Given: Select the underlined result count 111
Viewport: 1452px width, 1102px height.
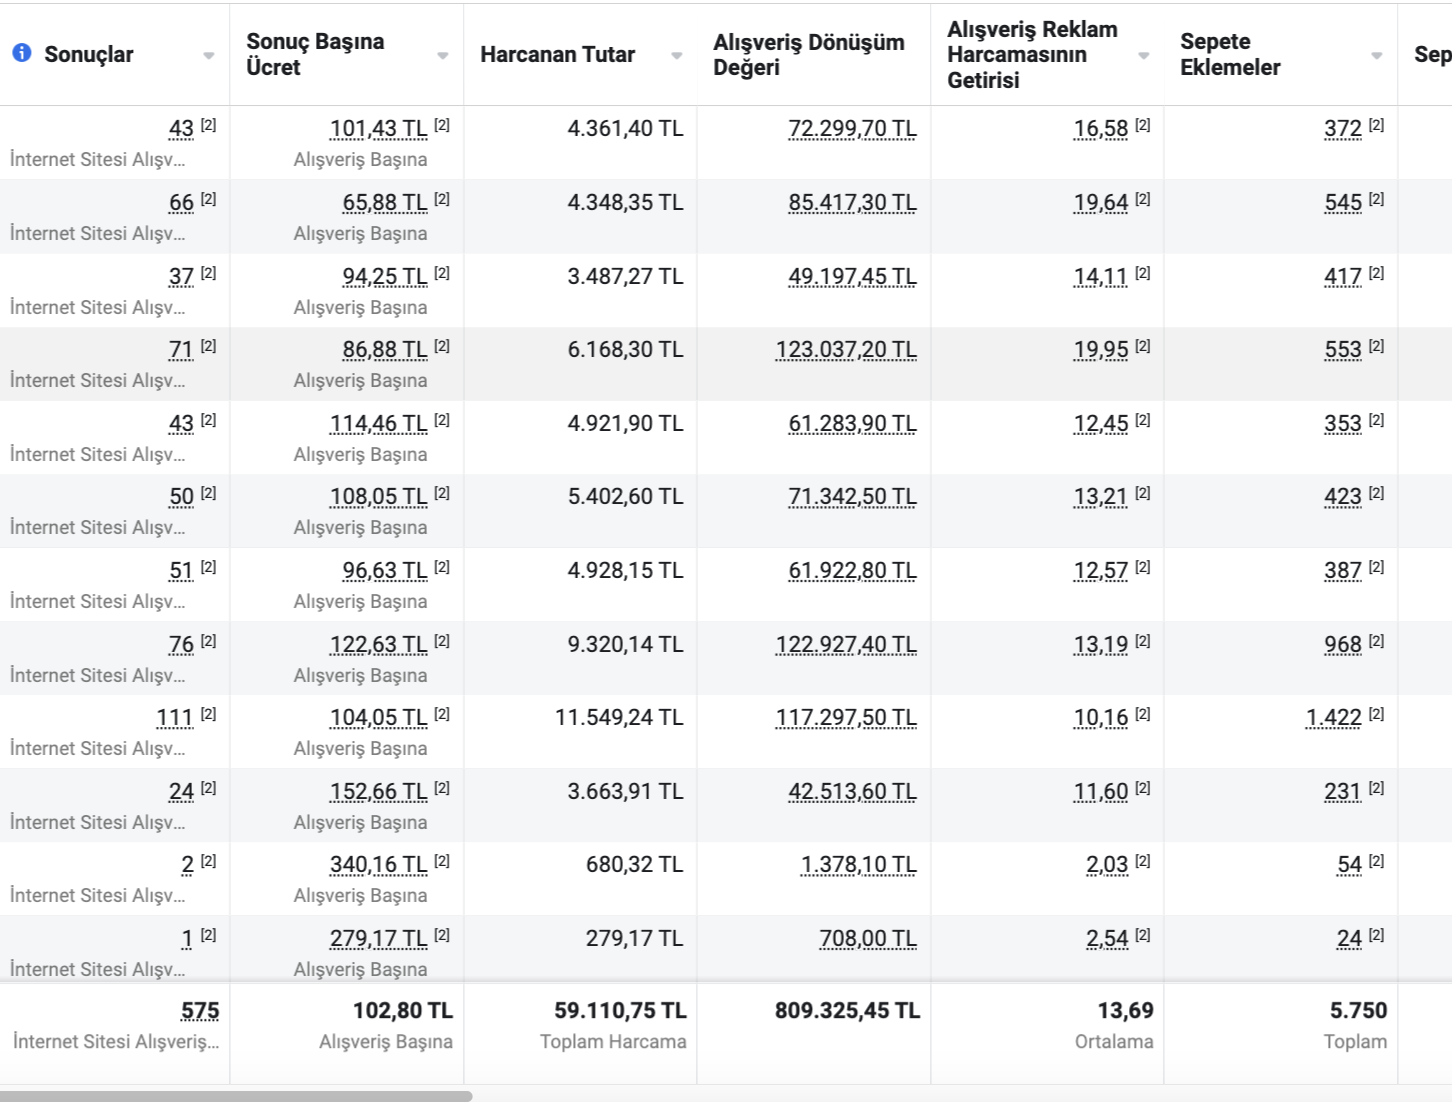Looking at the screenshot, I should pyautogui.click(x=175, y=718).
